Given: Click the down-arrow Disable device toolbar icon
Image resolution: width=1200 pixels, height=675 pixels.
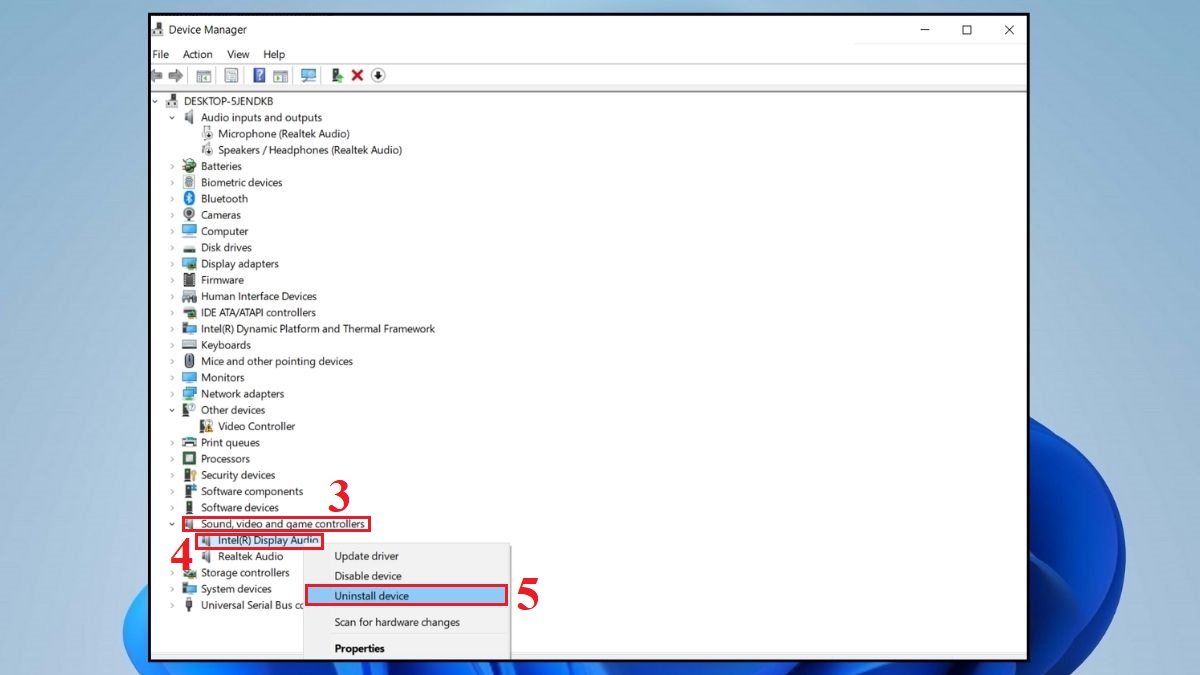Looking at the screenshot, I should point(378,75).
